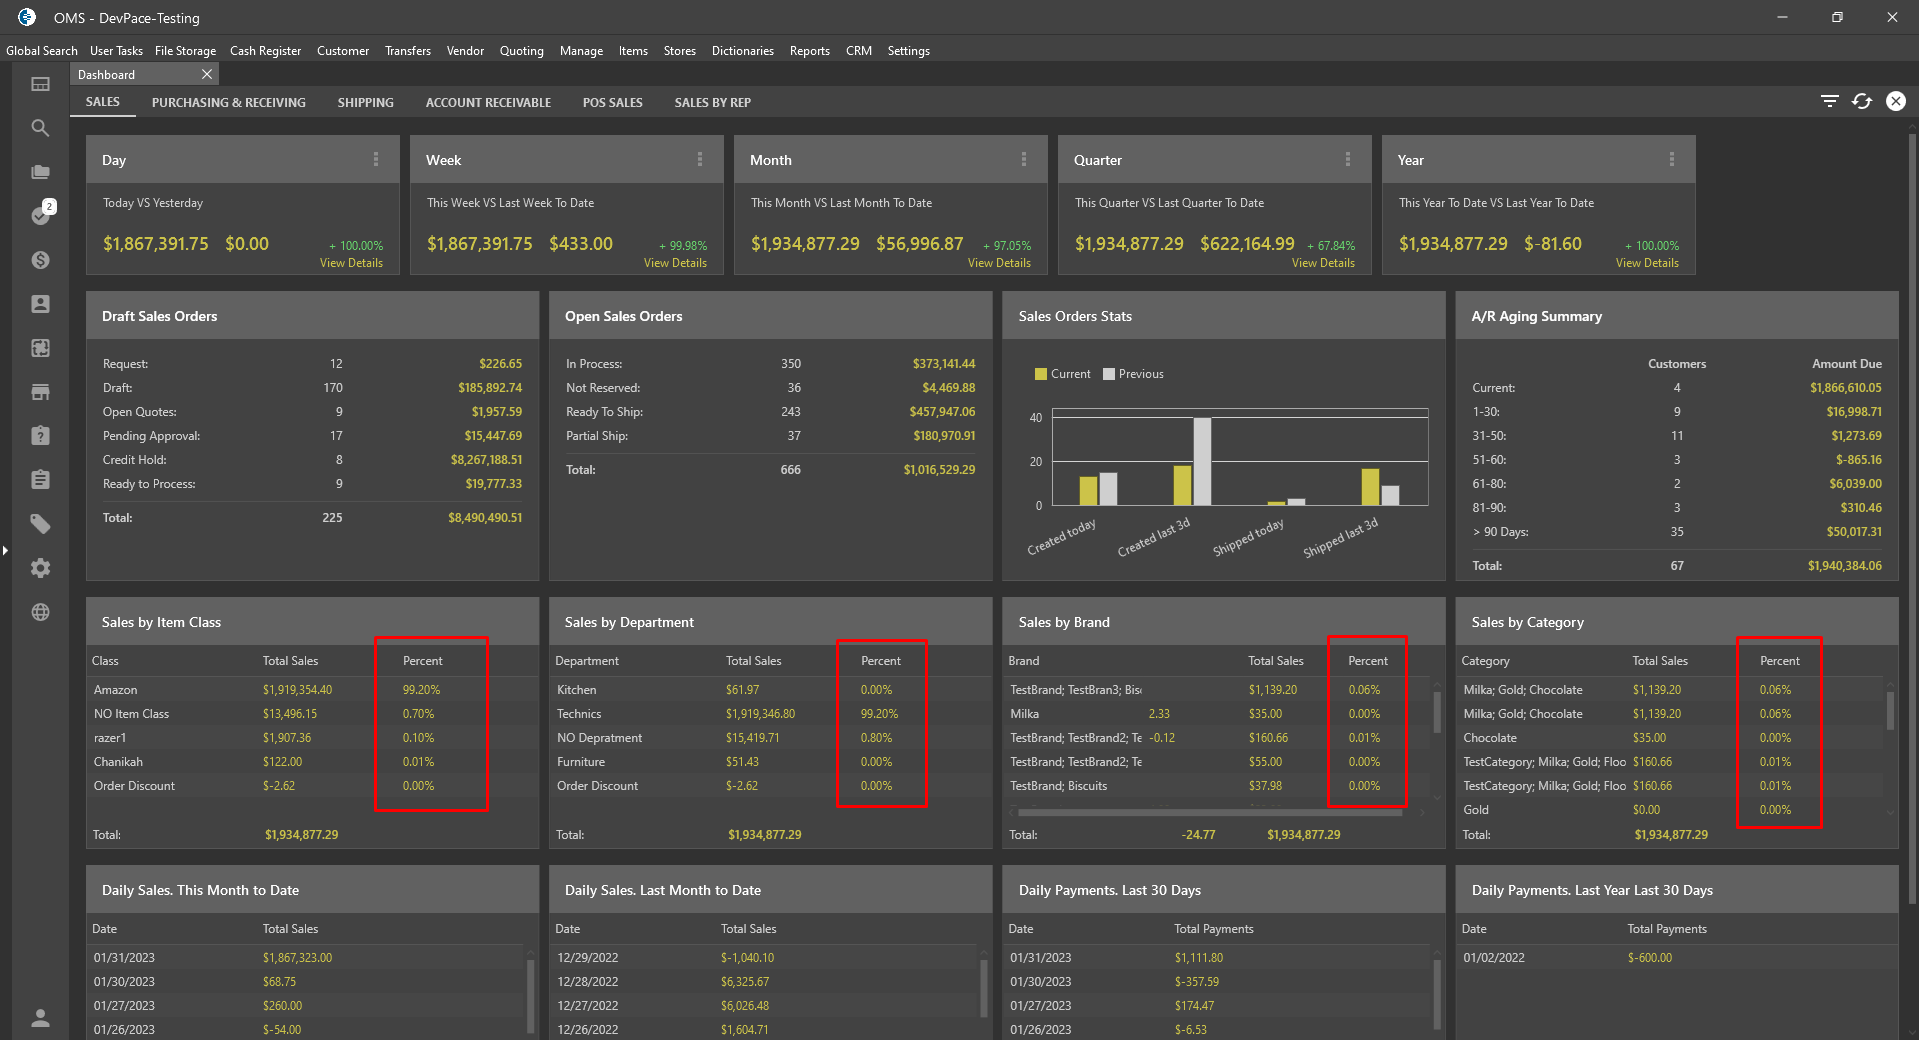Viewport: 1919px width, 1040px height.
Task: Expand the collapsed left panel arrow
Action: click(5, 550)
